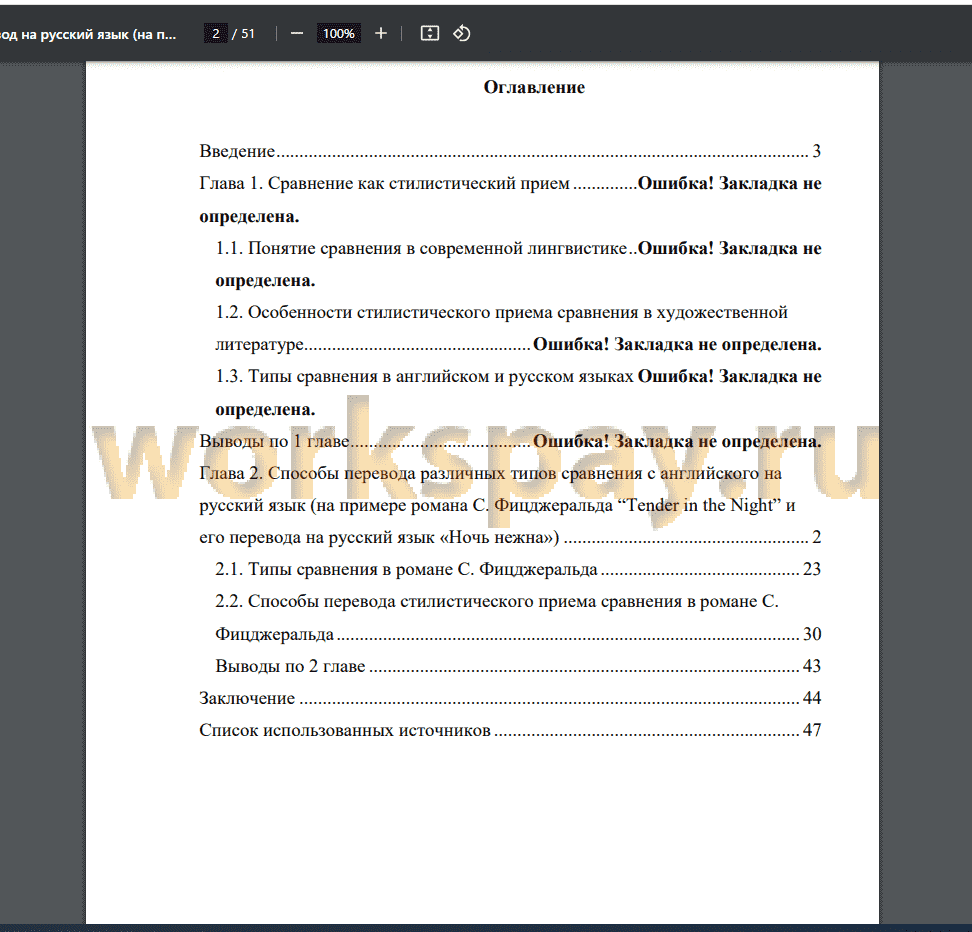Click the fit to page icon

point(430,33)
